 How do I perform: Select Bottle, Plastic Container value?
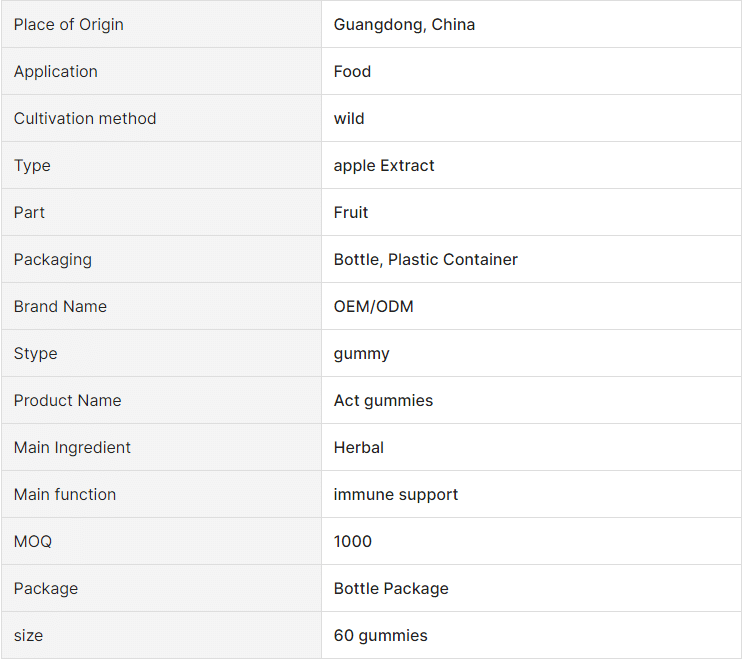pos(425,259)
